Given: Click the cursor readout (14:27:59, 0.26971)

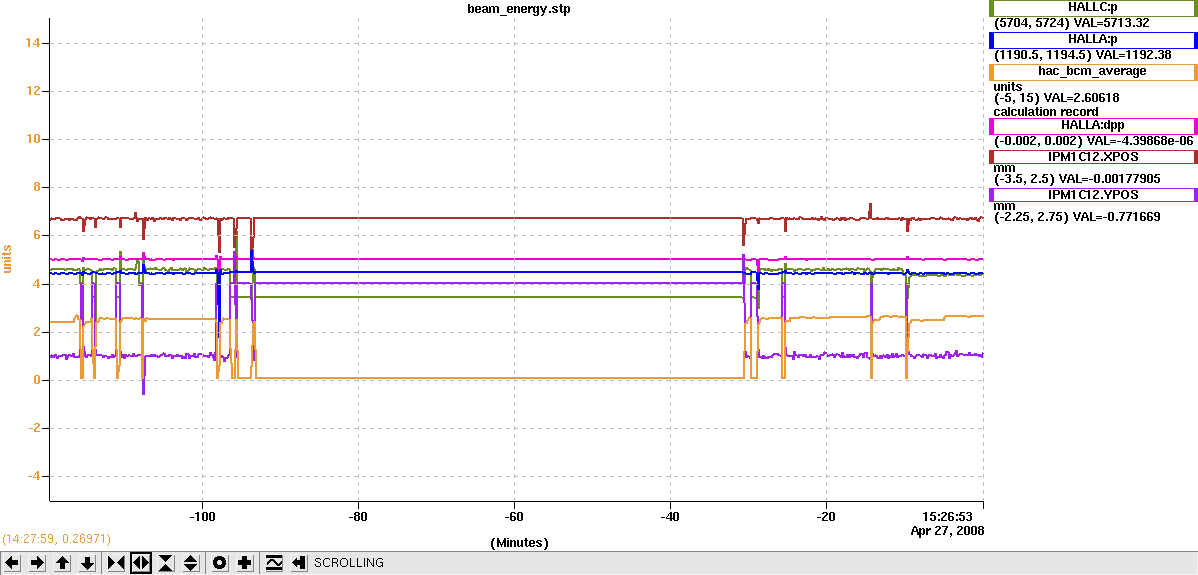Looking at the screenshot, I should coord(55,539).
